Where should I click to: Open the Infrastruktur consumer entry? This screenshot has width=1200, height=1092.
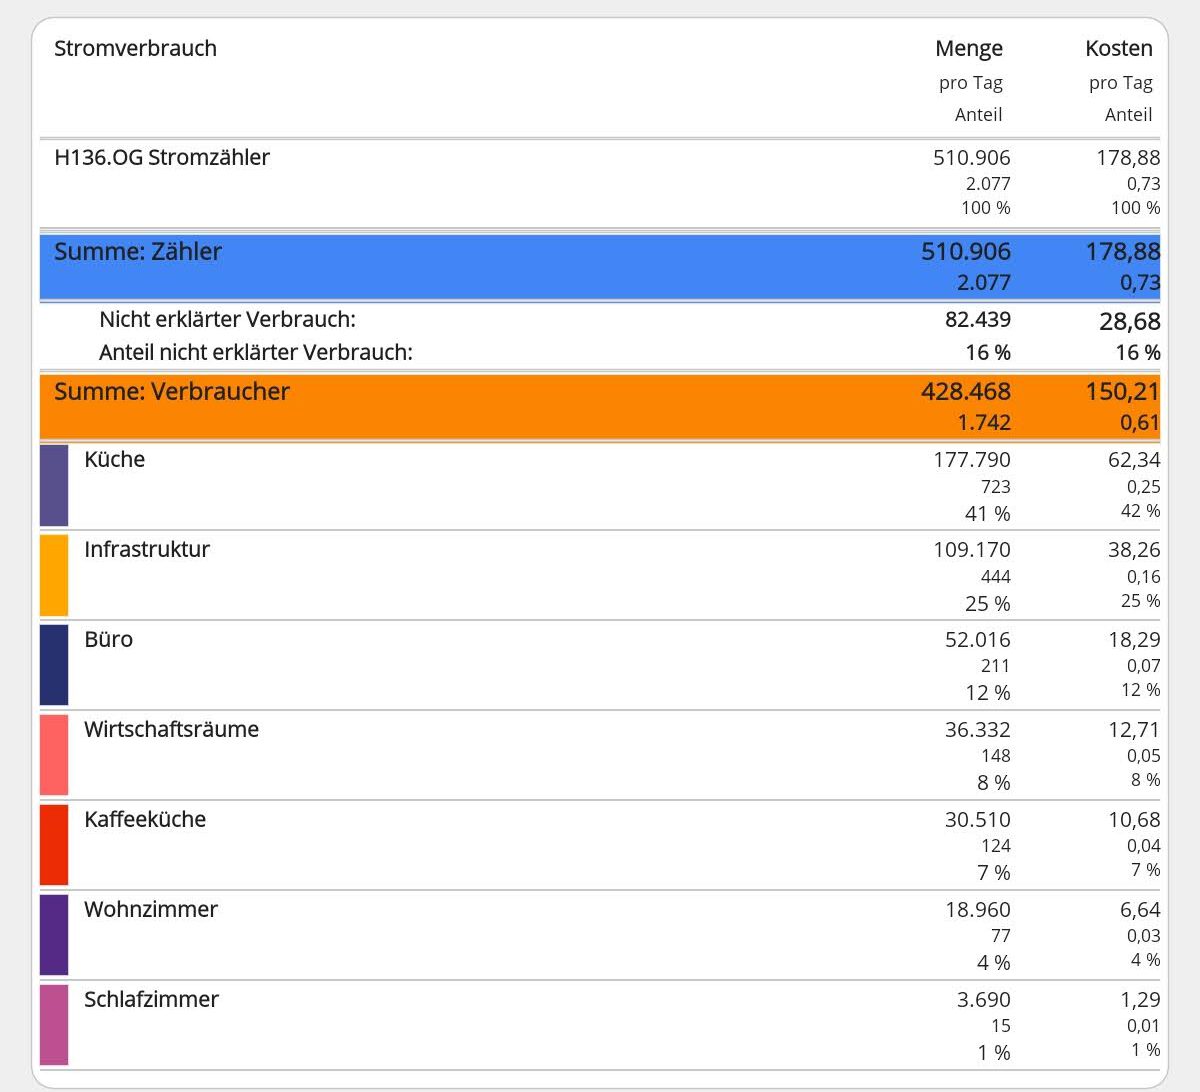tap(147, 550)
